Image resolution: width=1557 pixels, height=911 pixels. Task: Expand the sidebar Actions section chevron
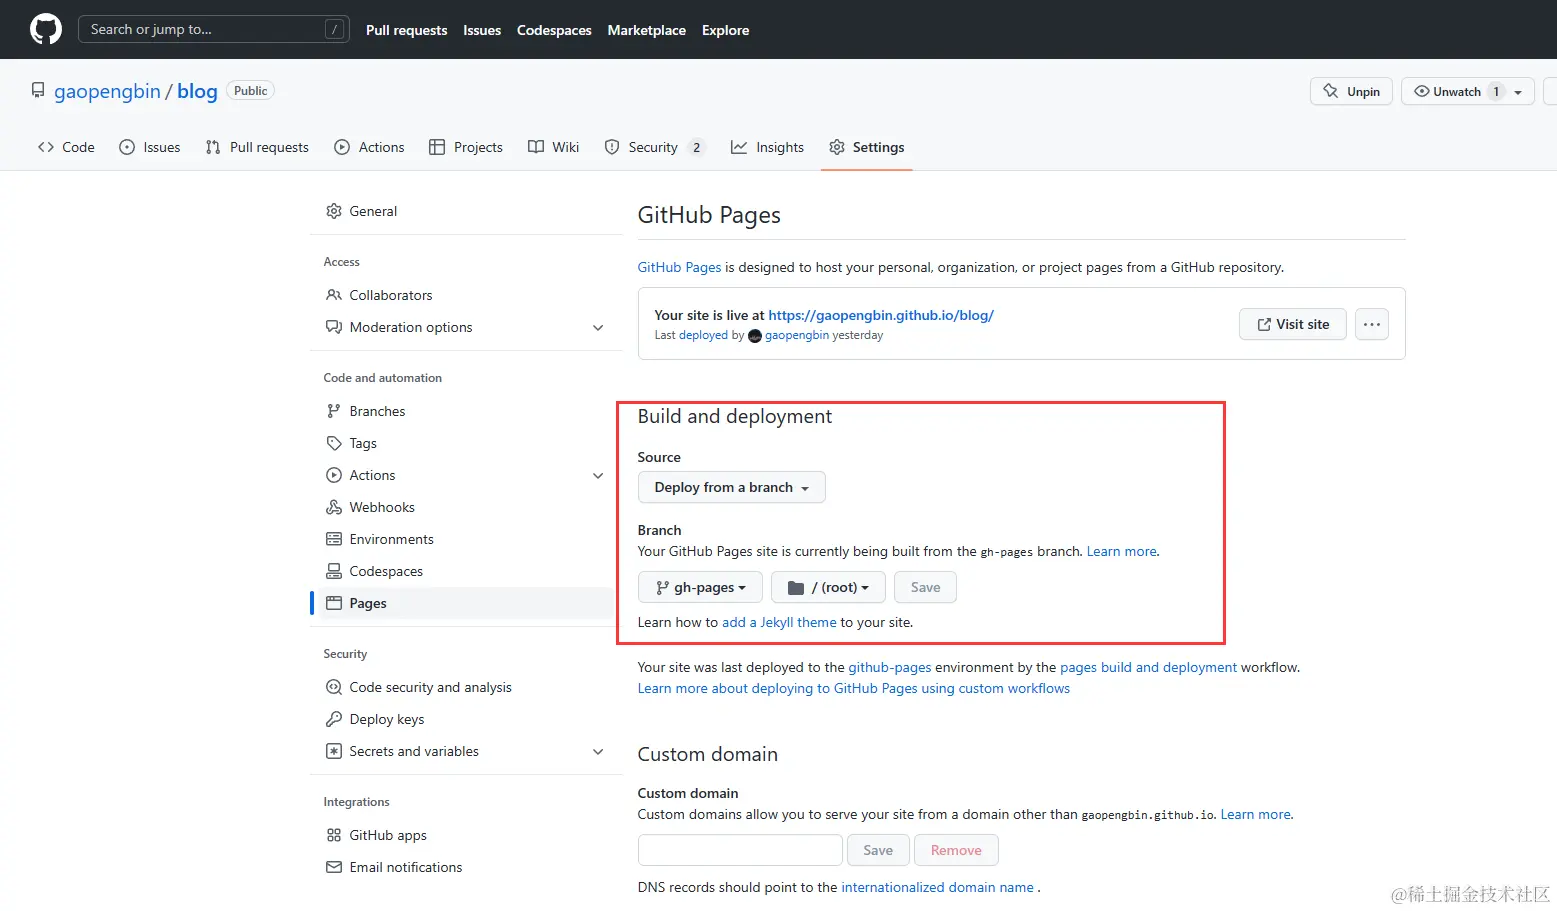[x=598, y=476]
